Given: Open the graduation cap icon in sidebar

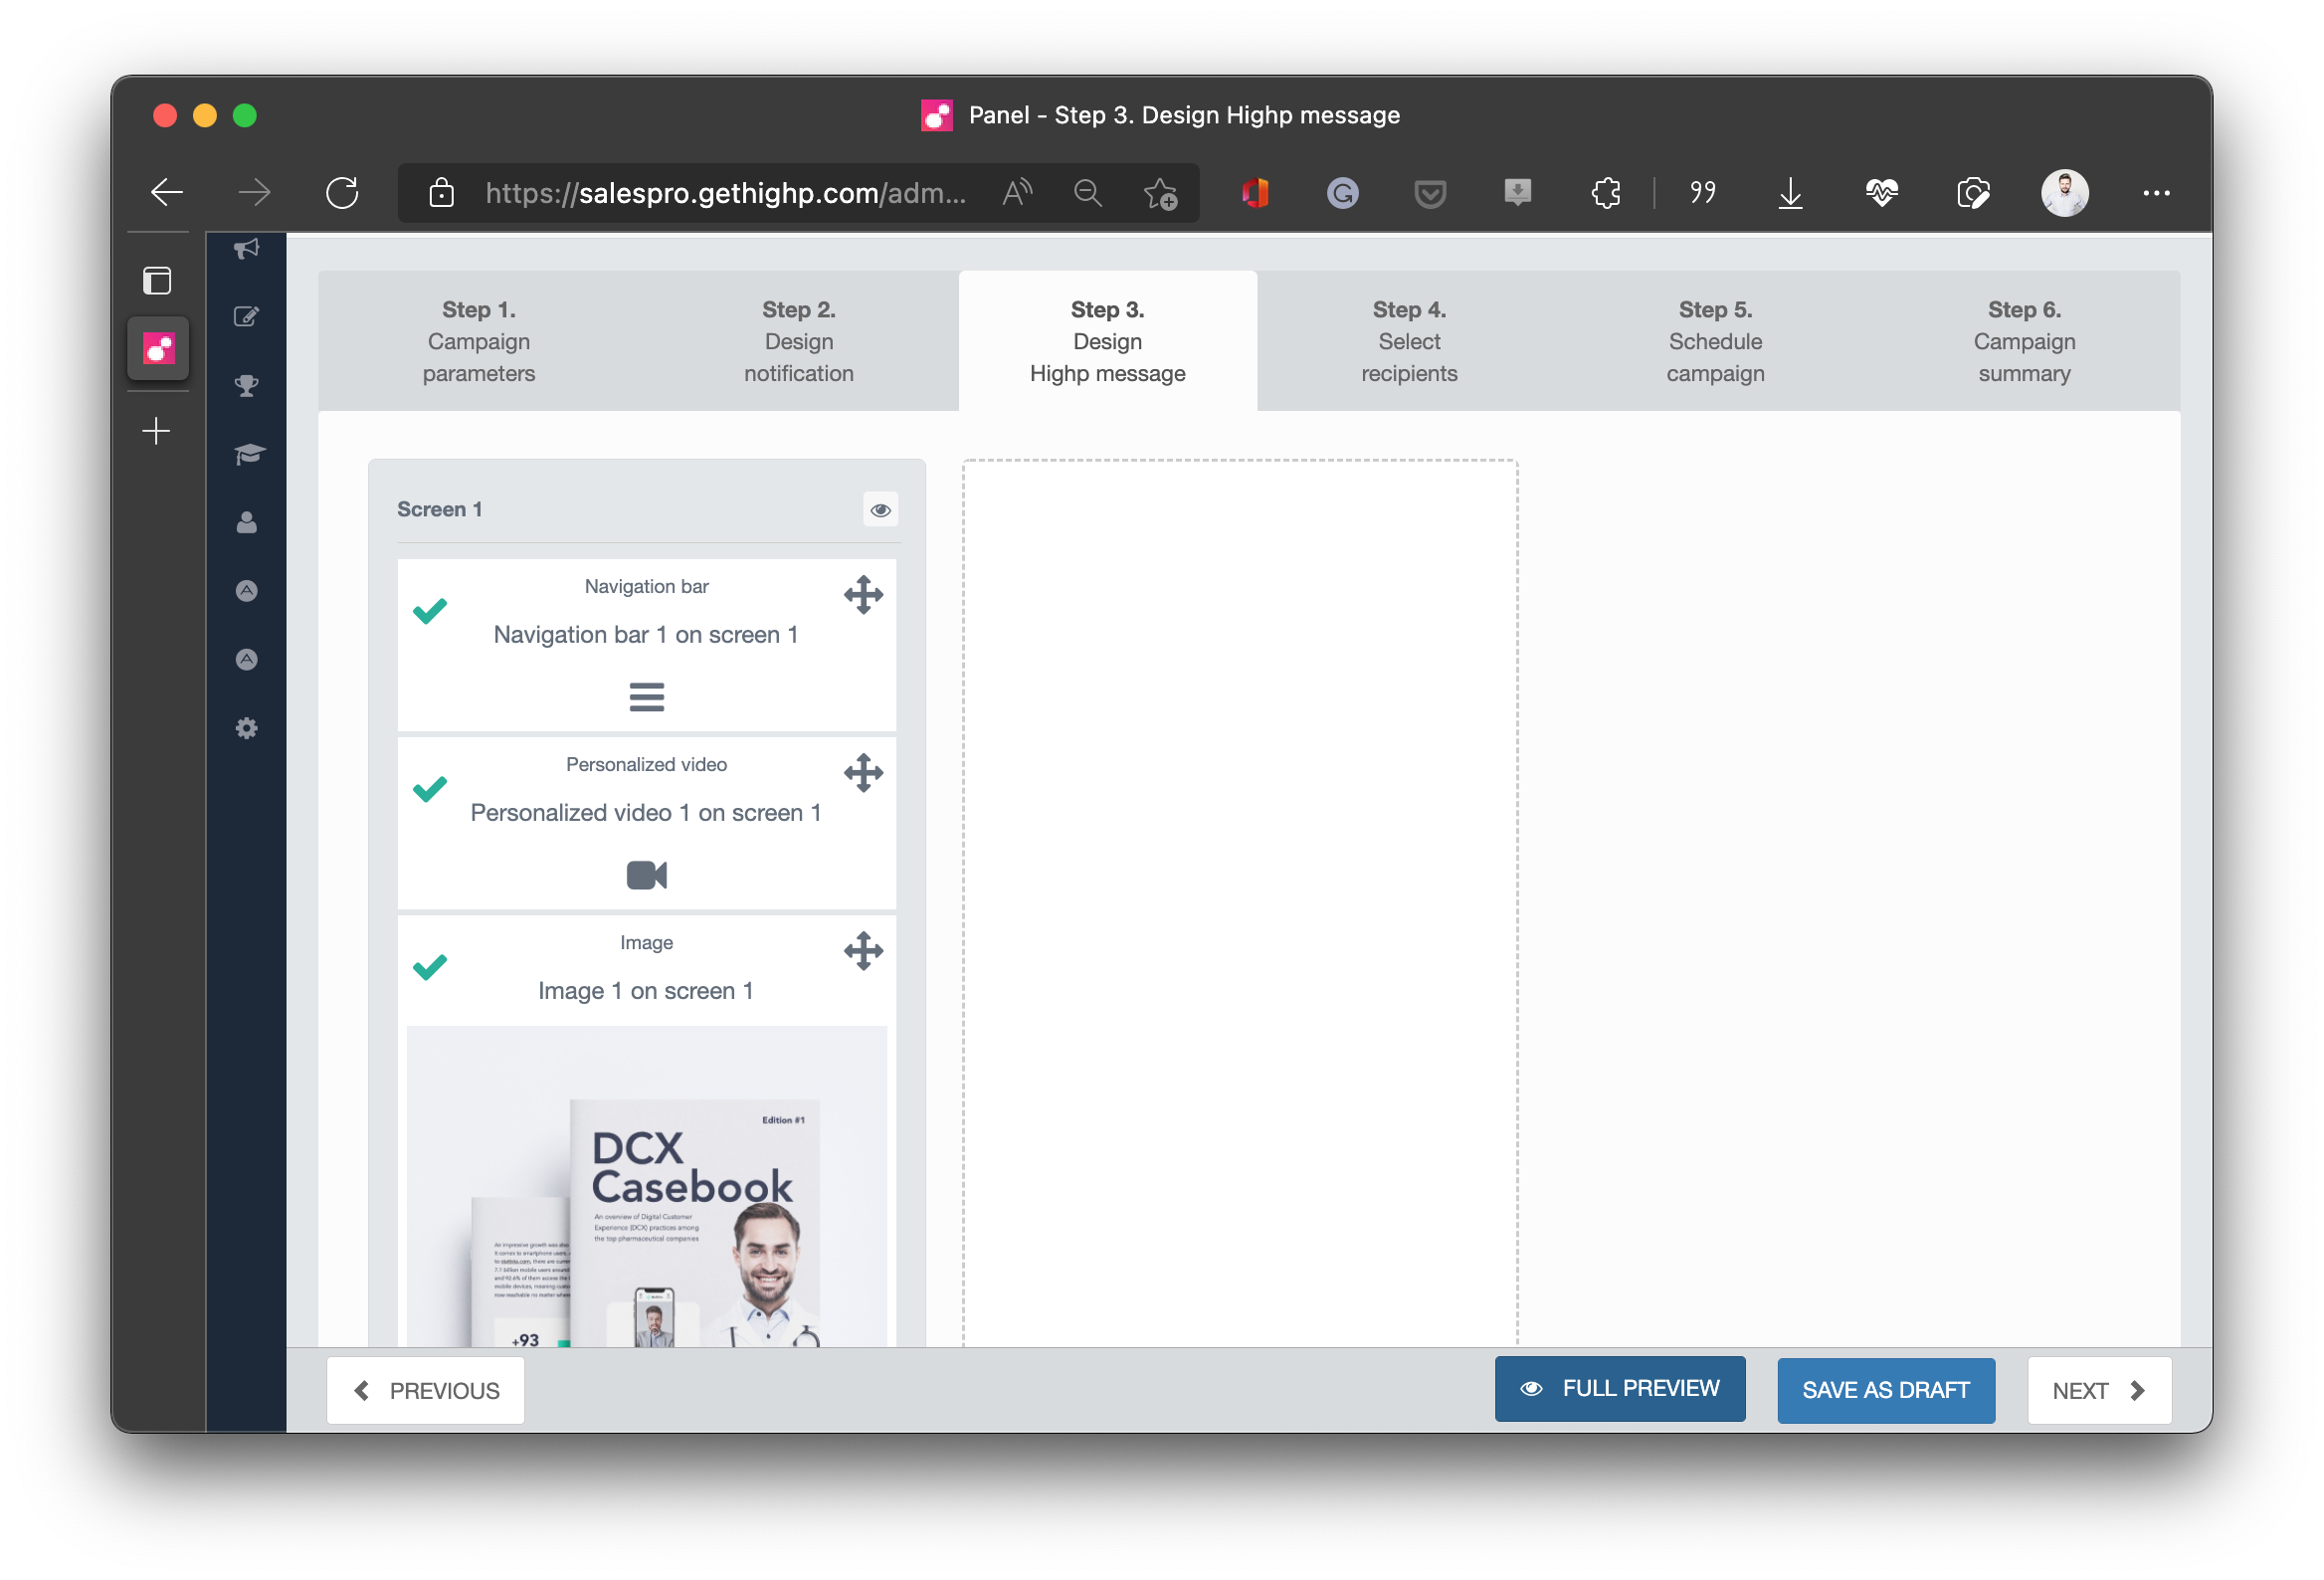Looking at the screenshot, I should (249, 454).
